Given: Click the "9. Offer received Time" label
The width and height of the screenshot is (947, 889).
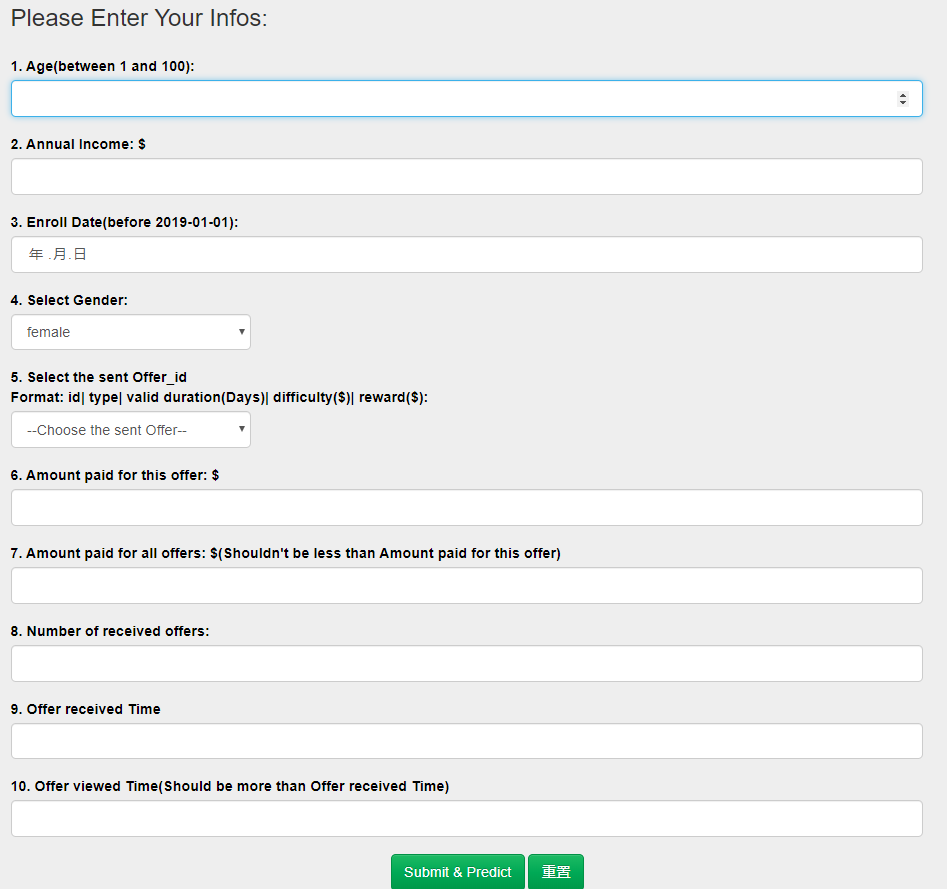Looking at the screenshot, I should point(85,709).
